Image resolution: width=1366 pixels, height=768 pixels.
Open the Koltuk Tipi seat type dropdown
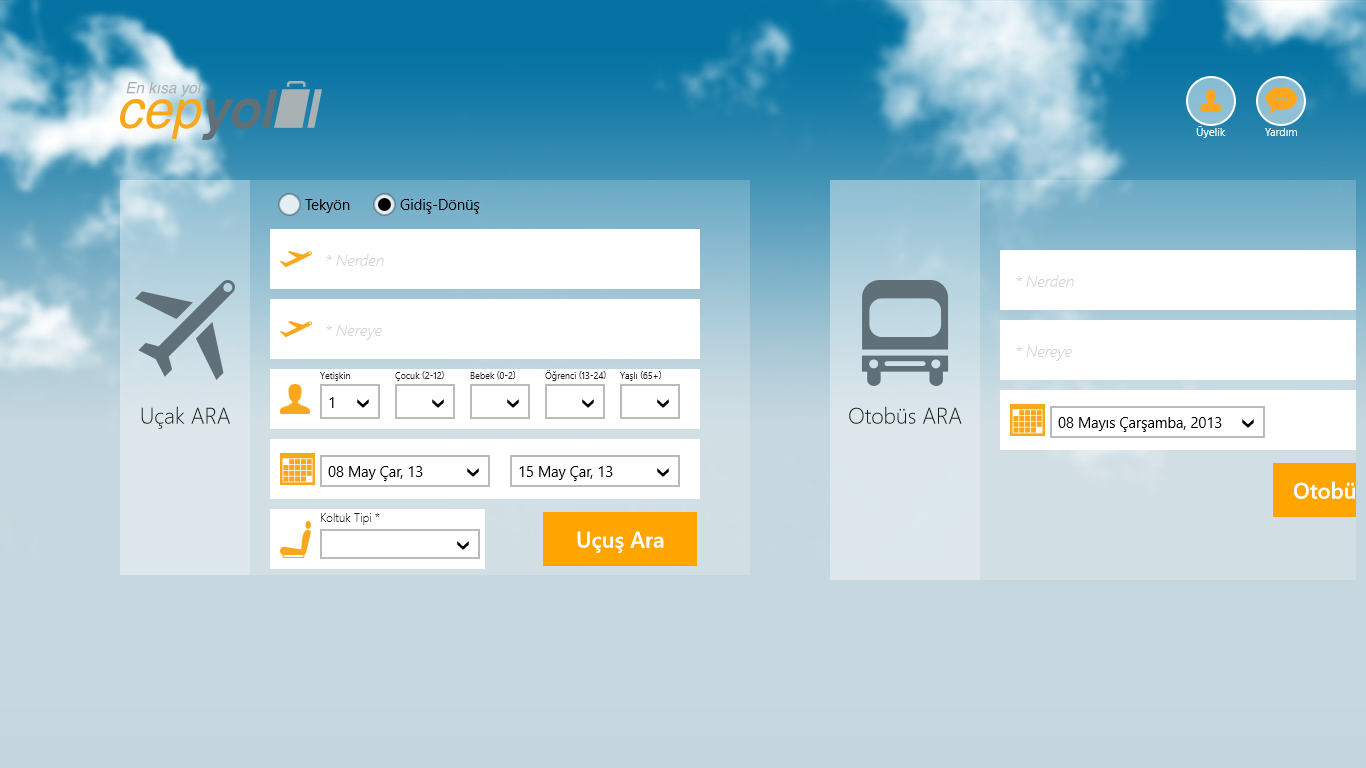[x=399, y=544]
